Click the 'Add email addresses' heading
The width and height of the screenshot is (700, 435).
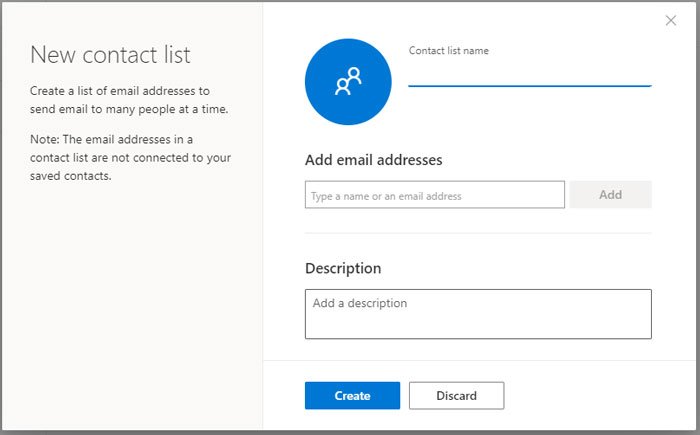click(374, 160)
